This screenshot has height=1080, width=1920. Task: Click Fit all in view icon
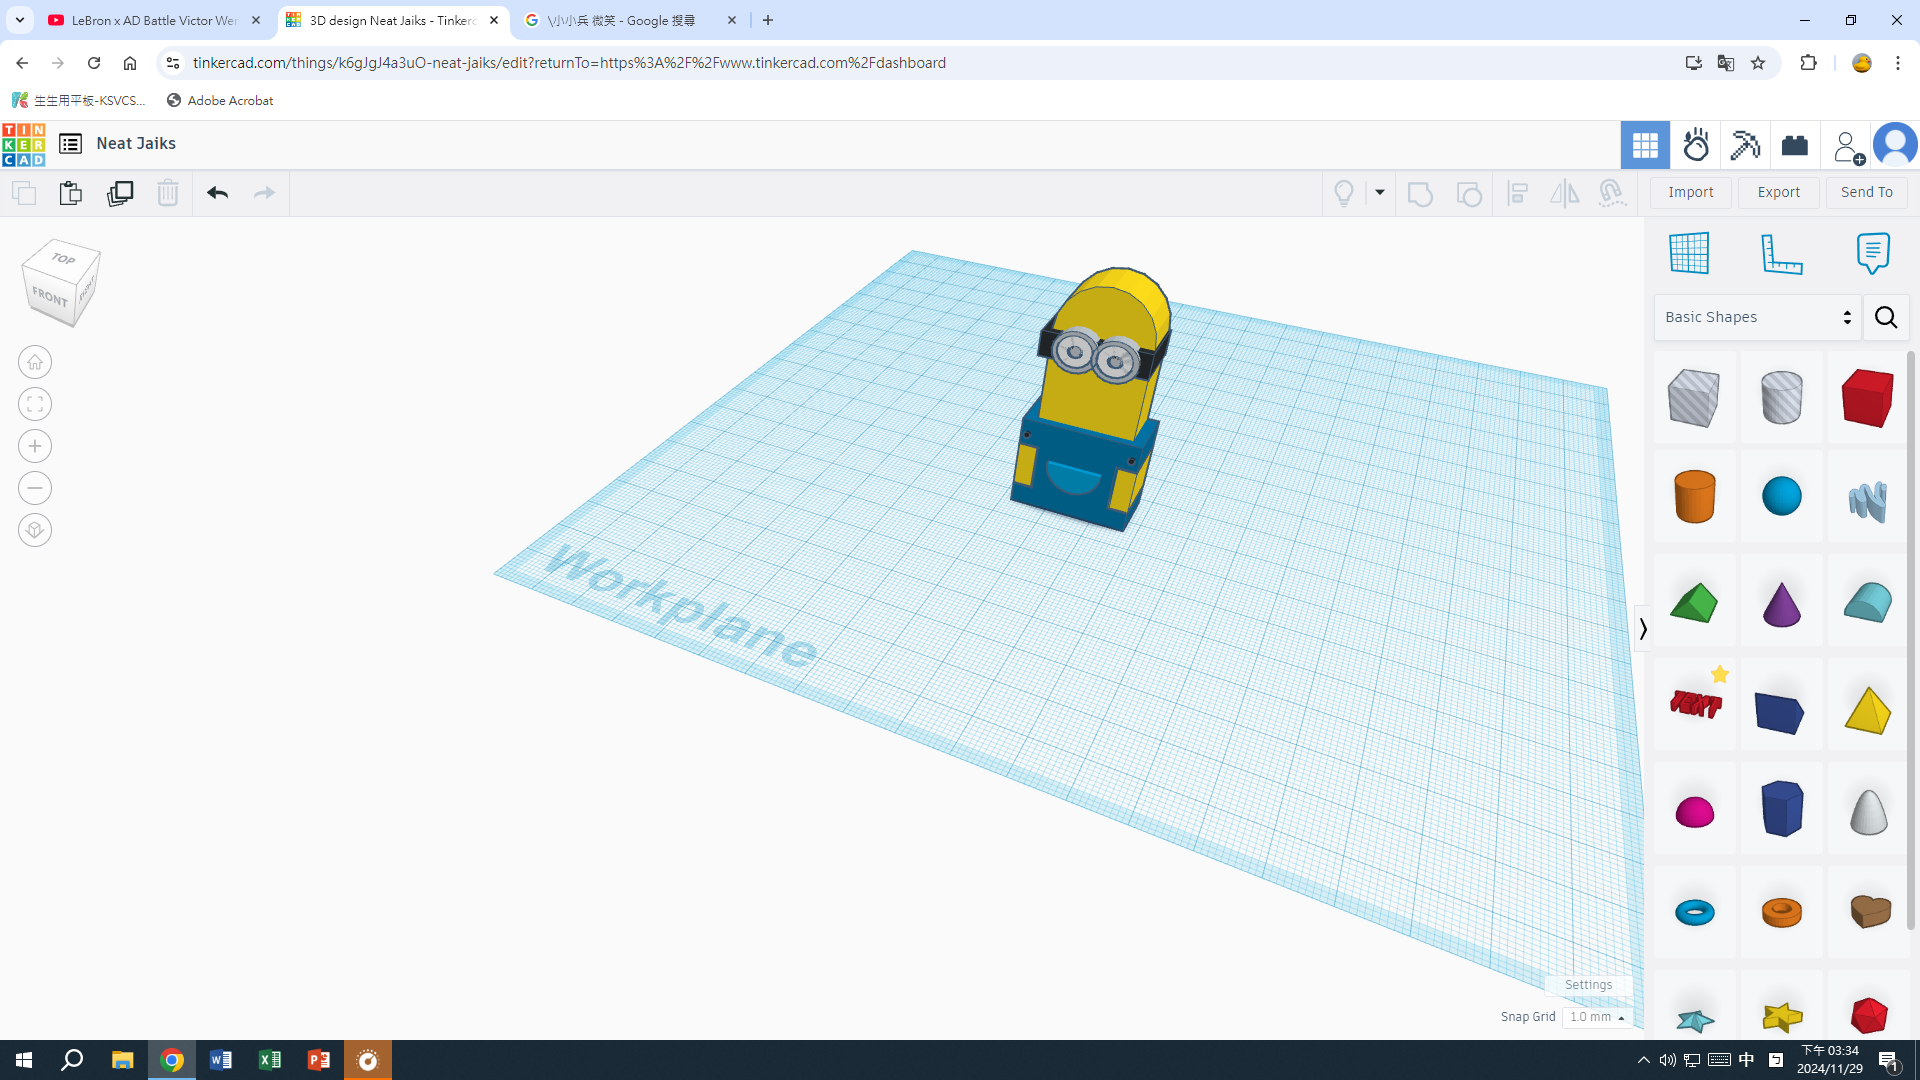click(x=35, y=404)
